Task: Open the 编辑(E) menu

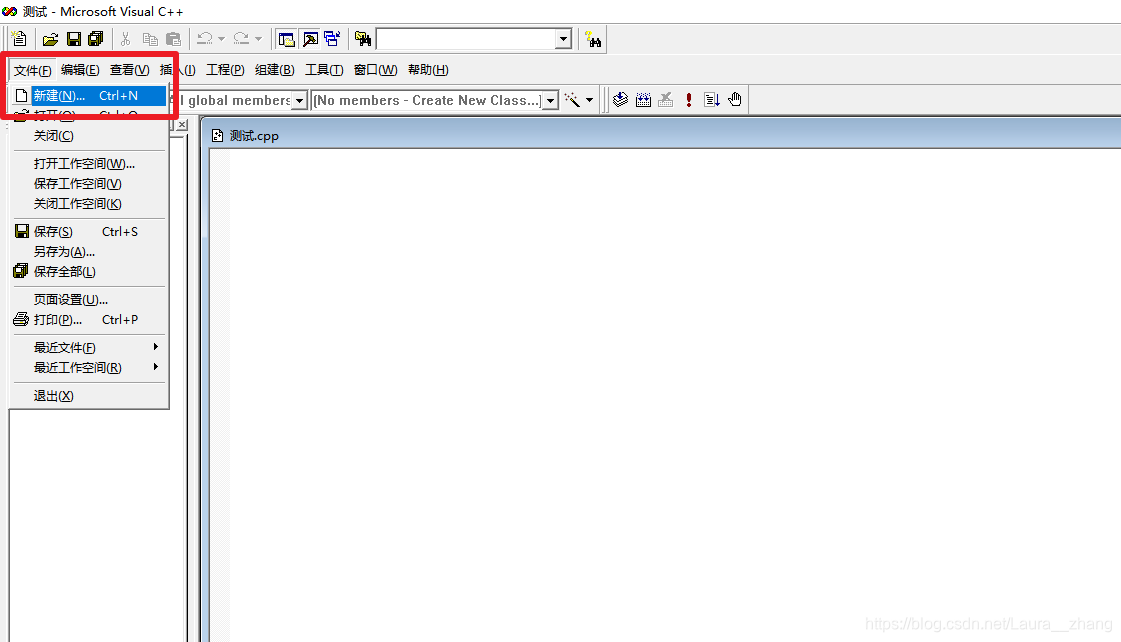Action: tap(80, 69)
